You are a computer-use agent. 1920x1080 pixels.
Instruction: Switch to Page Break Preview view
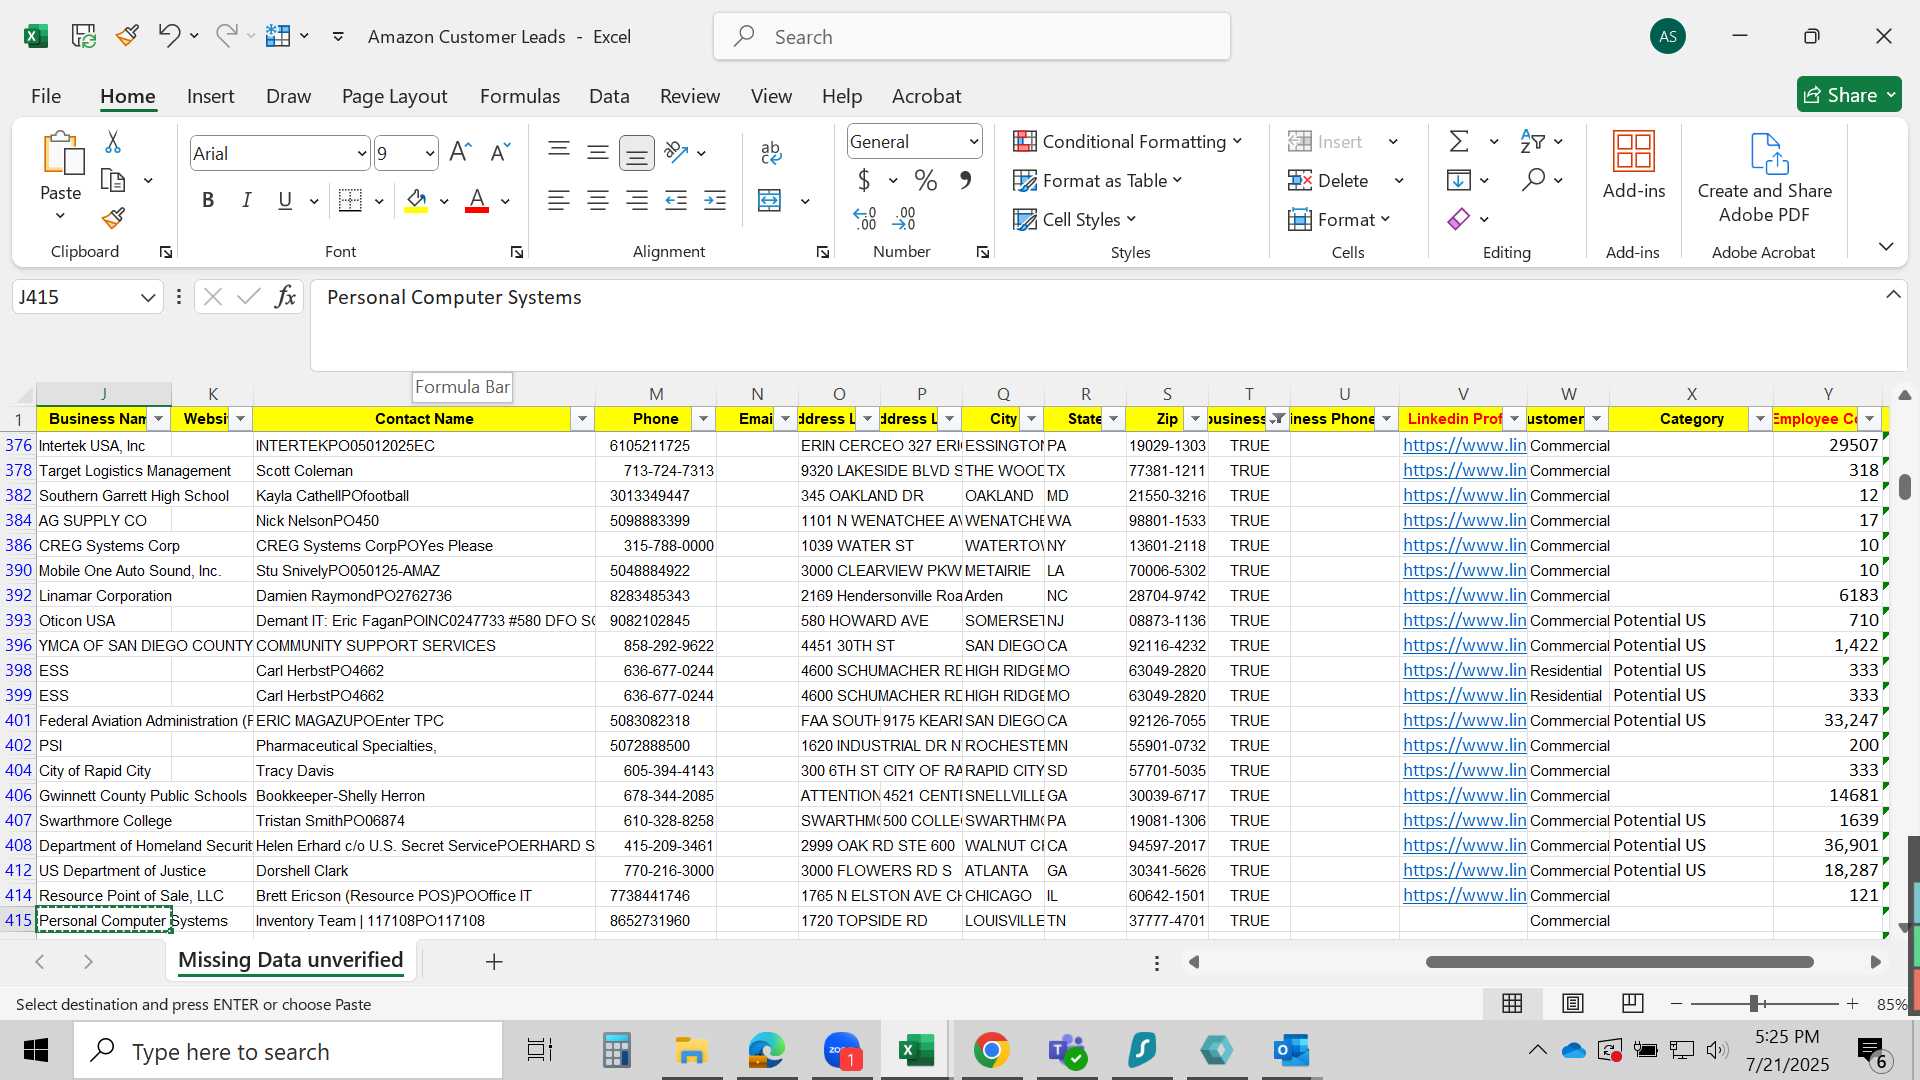click(x=1633, y=1003)
